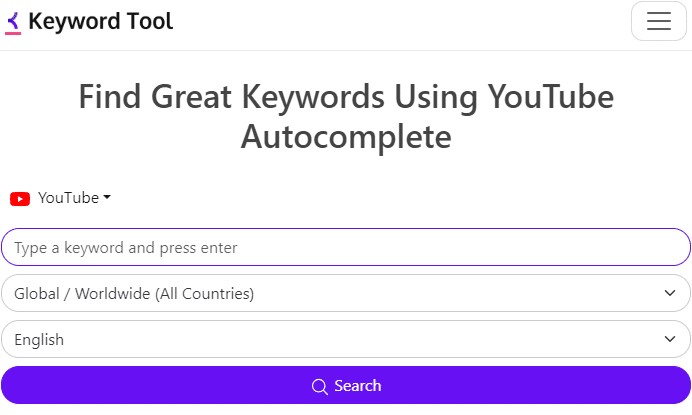Click the word 'Autocomplete' in the heading
This screenshot has height=415, width=692.
click(345, 136)
